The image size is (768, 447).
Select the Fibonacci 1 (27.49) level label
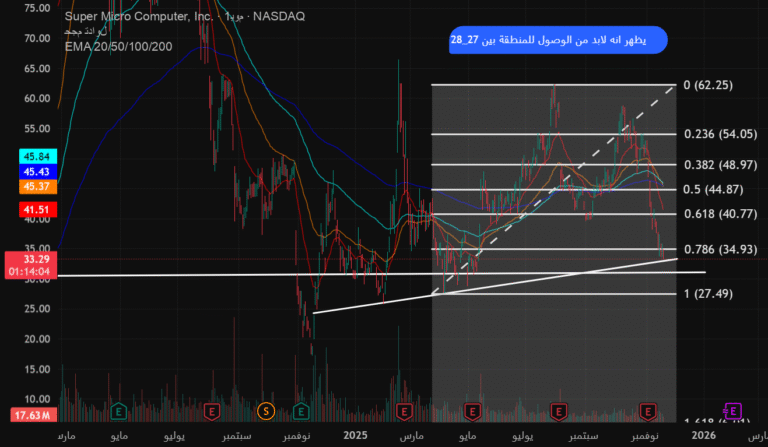coord(708,294)
